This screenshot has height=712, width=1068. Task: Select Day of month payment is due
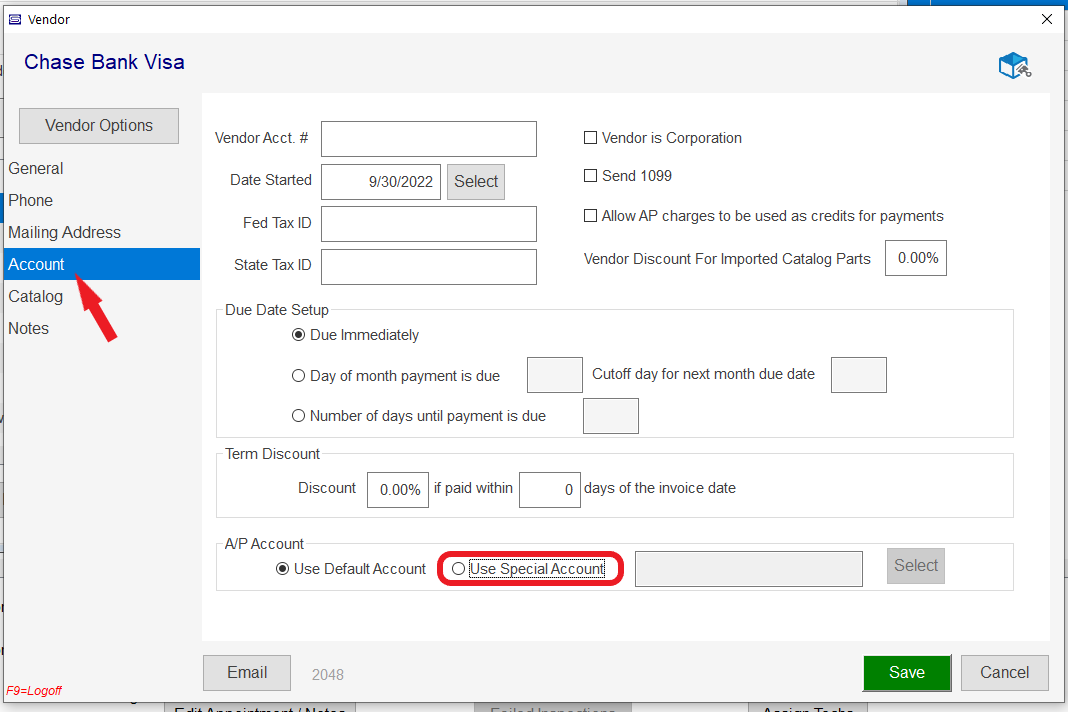298,376
